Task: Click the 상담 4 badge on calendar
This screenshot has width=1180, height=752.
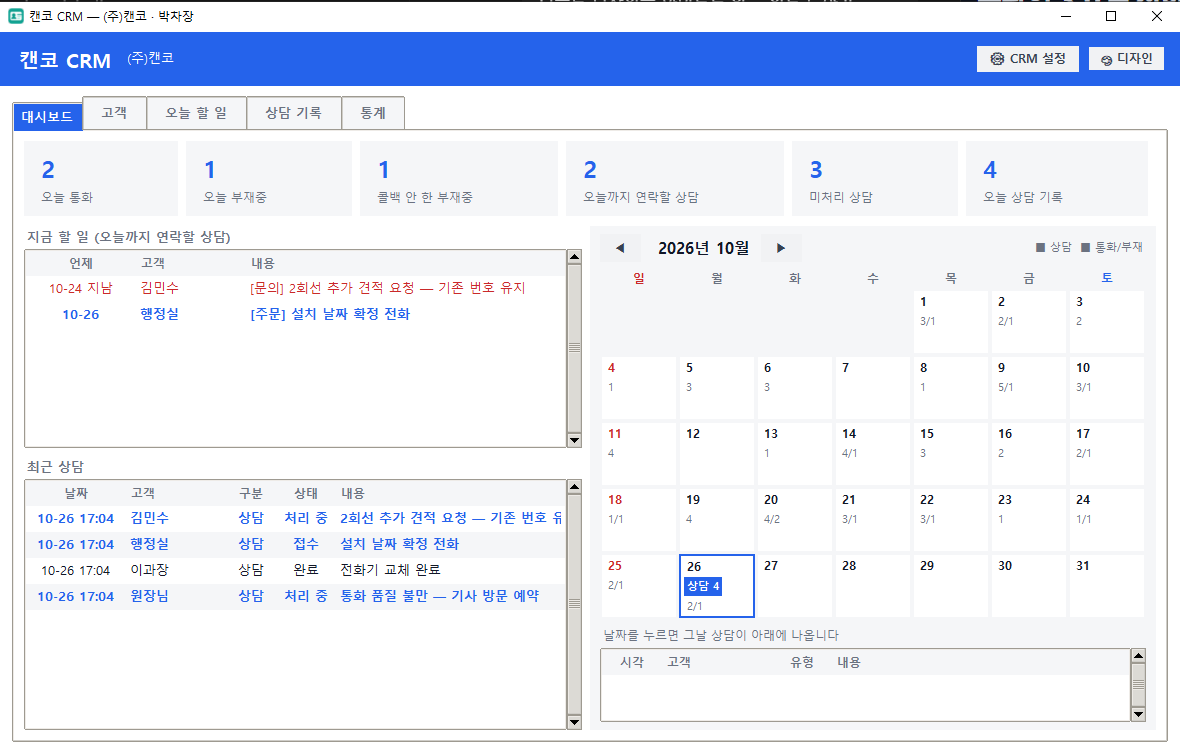Action: (703, 586)
